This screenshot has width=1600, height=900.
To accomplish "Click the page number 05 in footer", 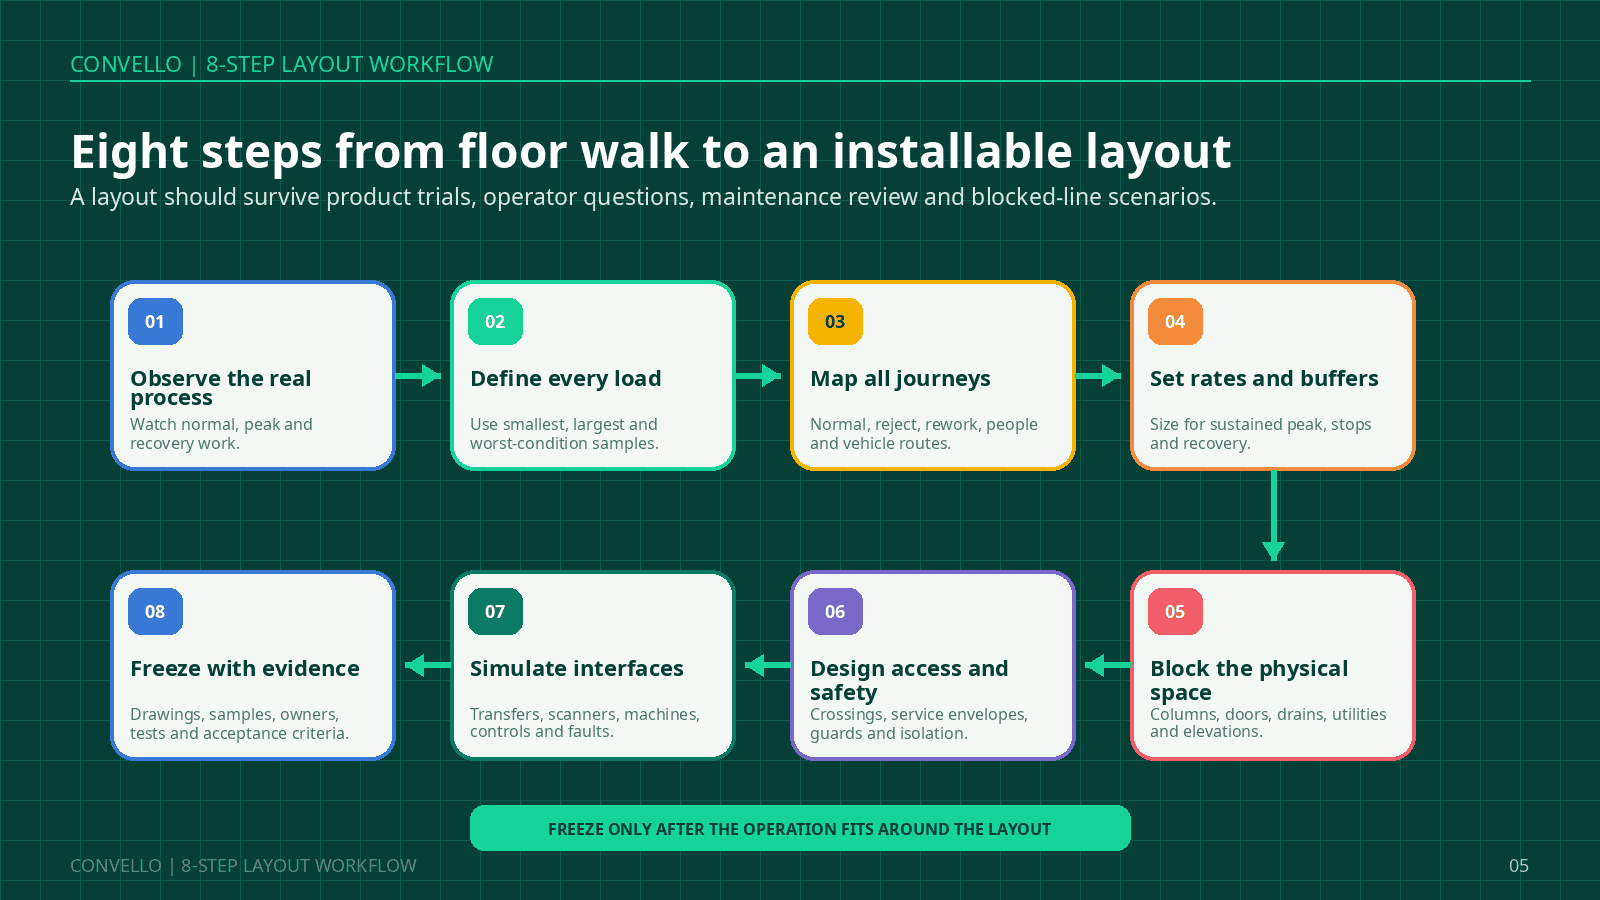I will [x=1519, y=866].
